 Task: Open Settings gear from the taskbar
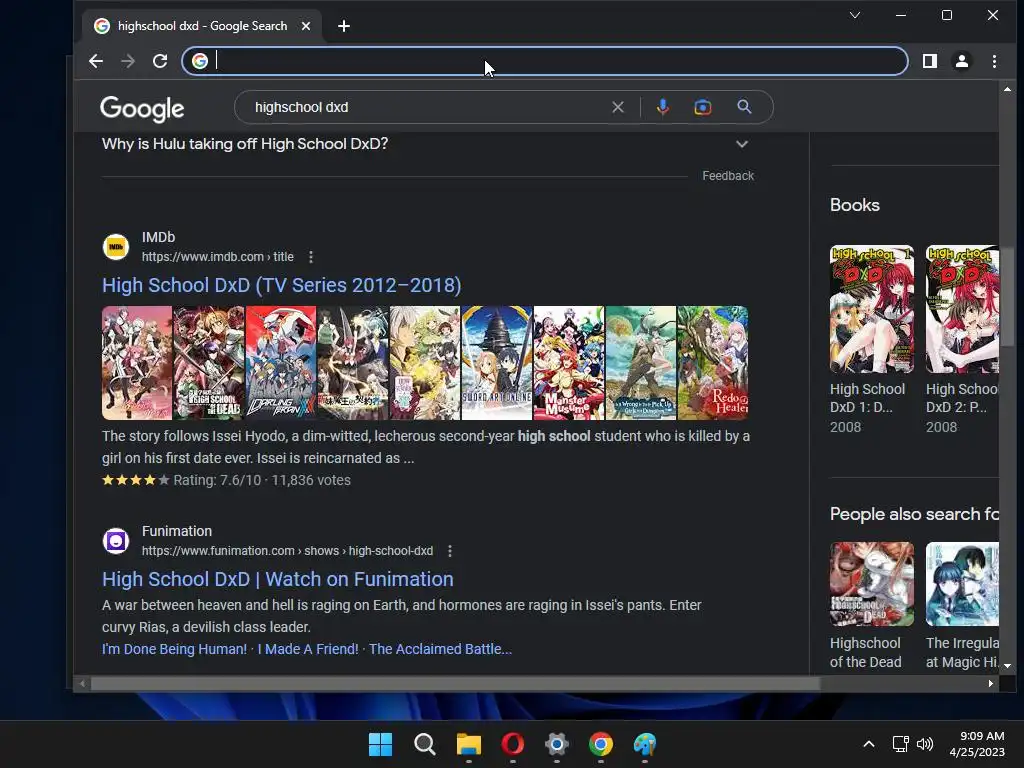coord(556,744)
